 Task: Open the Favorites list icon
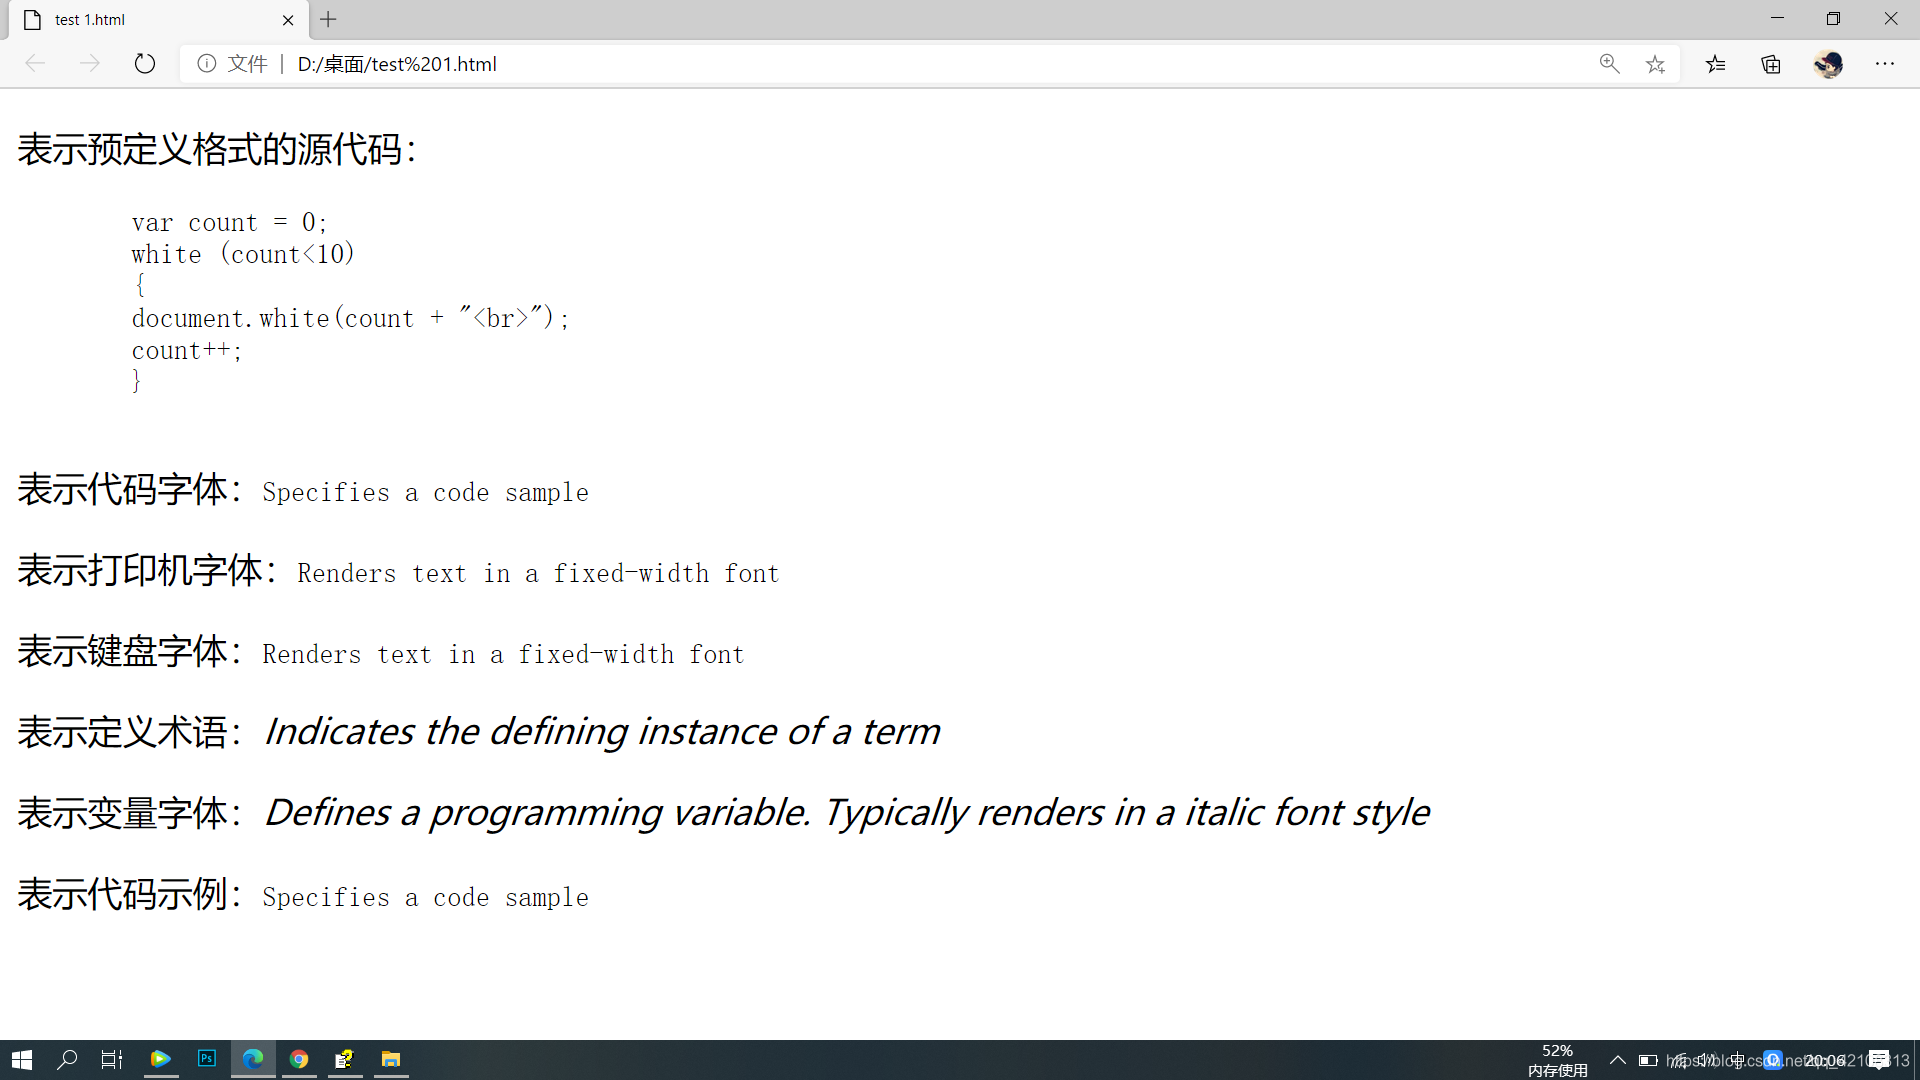coord(1716,64)
